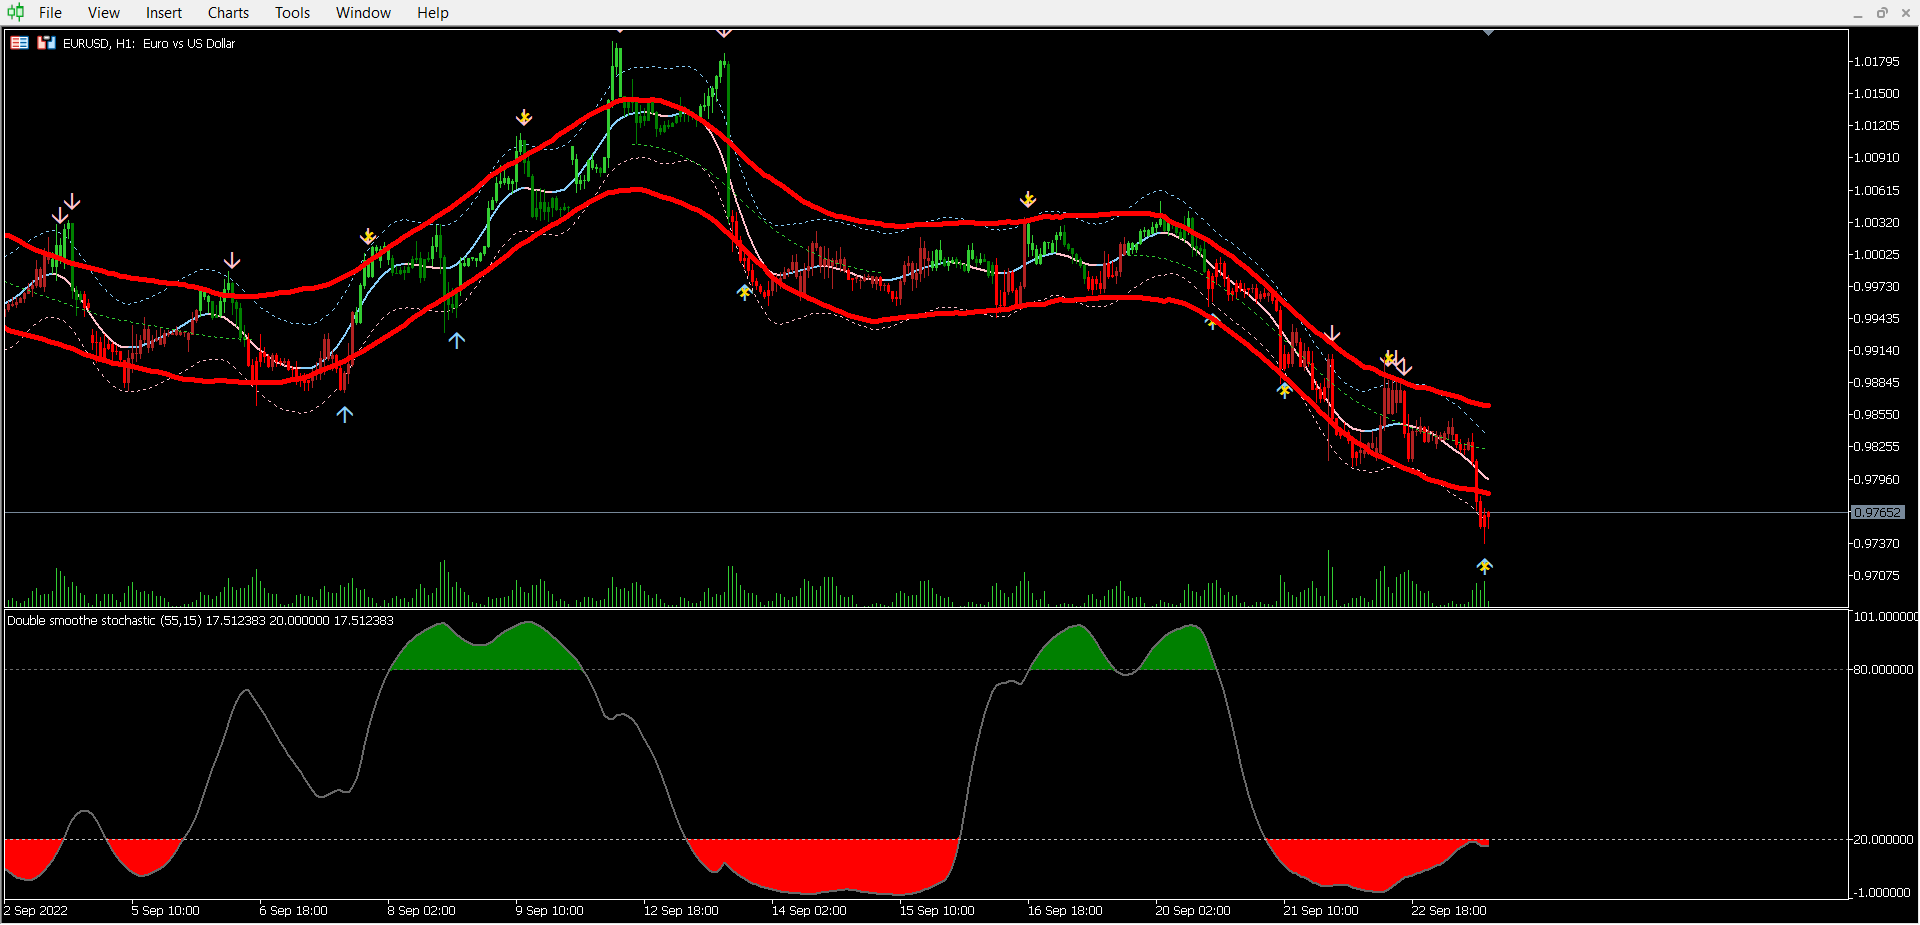1920x925 pixels.
Task: Click the 1.00320 price scale label
Action: (1876, 223)
